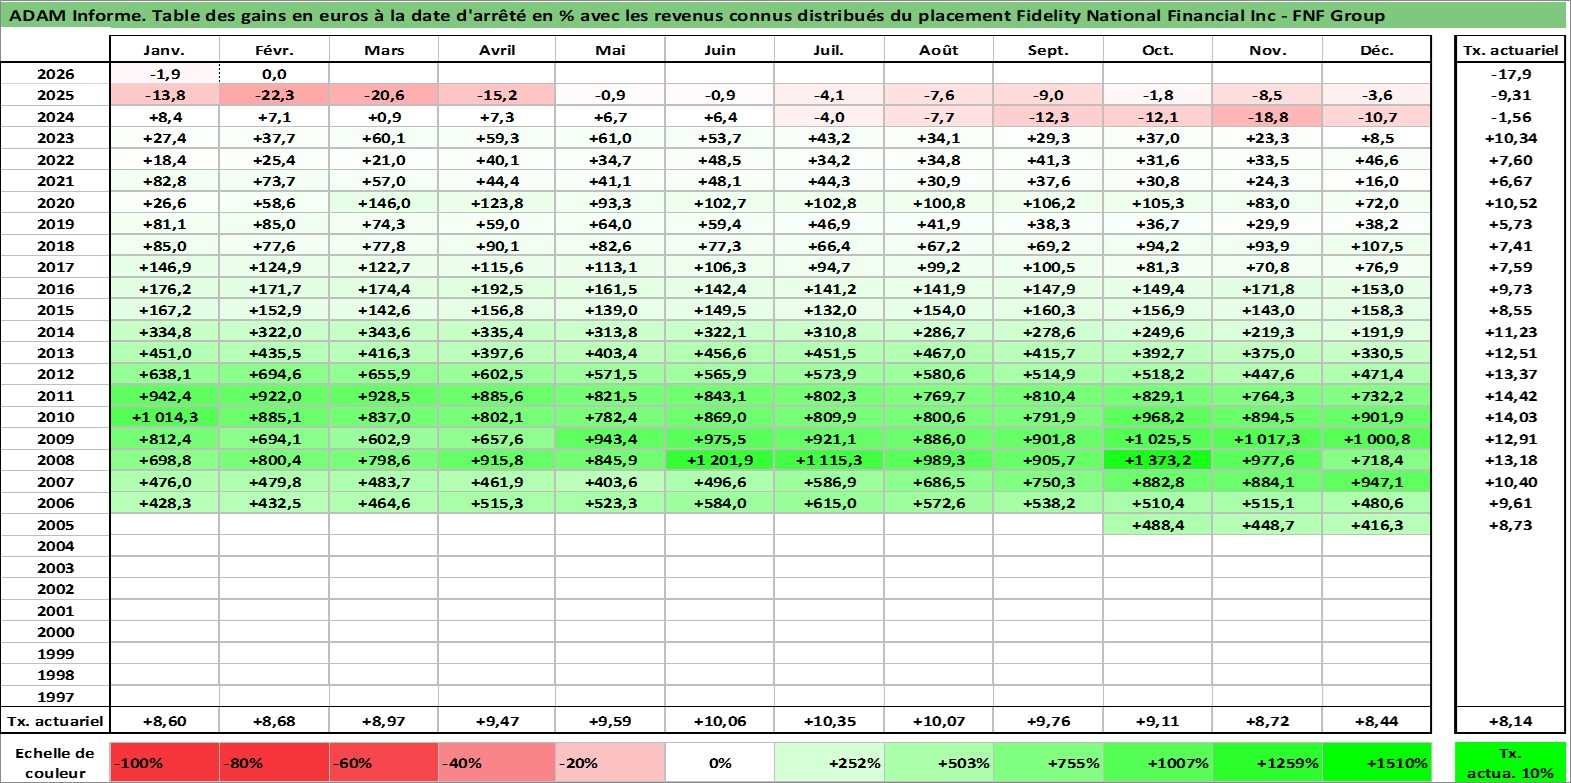The image size is (1571, 783).
Task: Select the '+10,34' actuarial rate for 2023
Action: [1511, 138]
